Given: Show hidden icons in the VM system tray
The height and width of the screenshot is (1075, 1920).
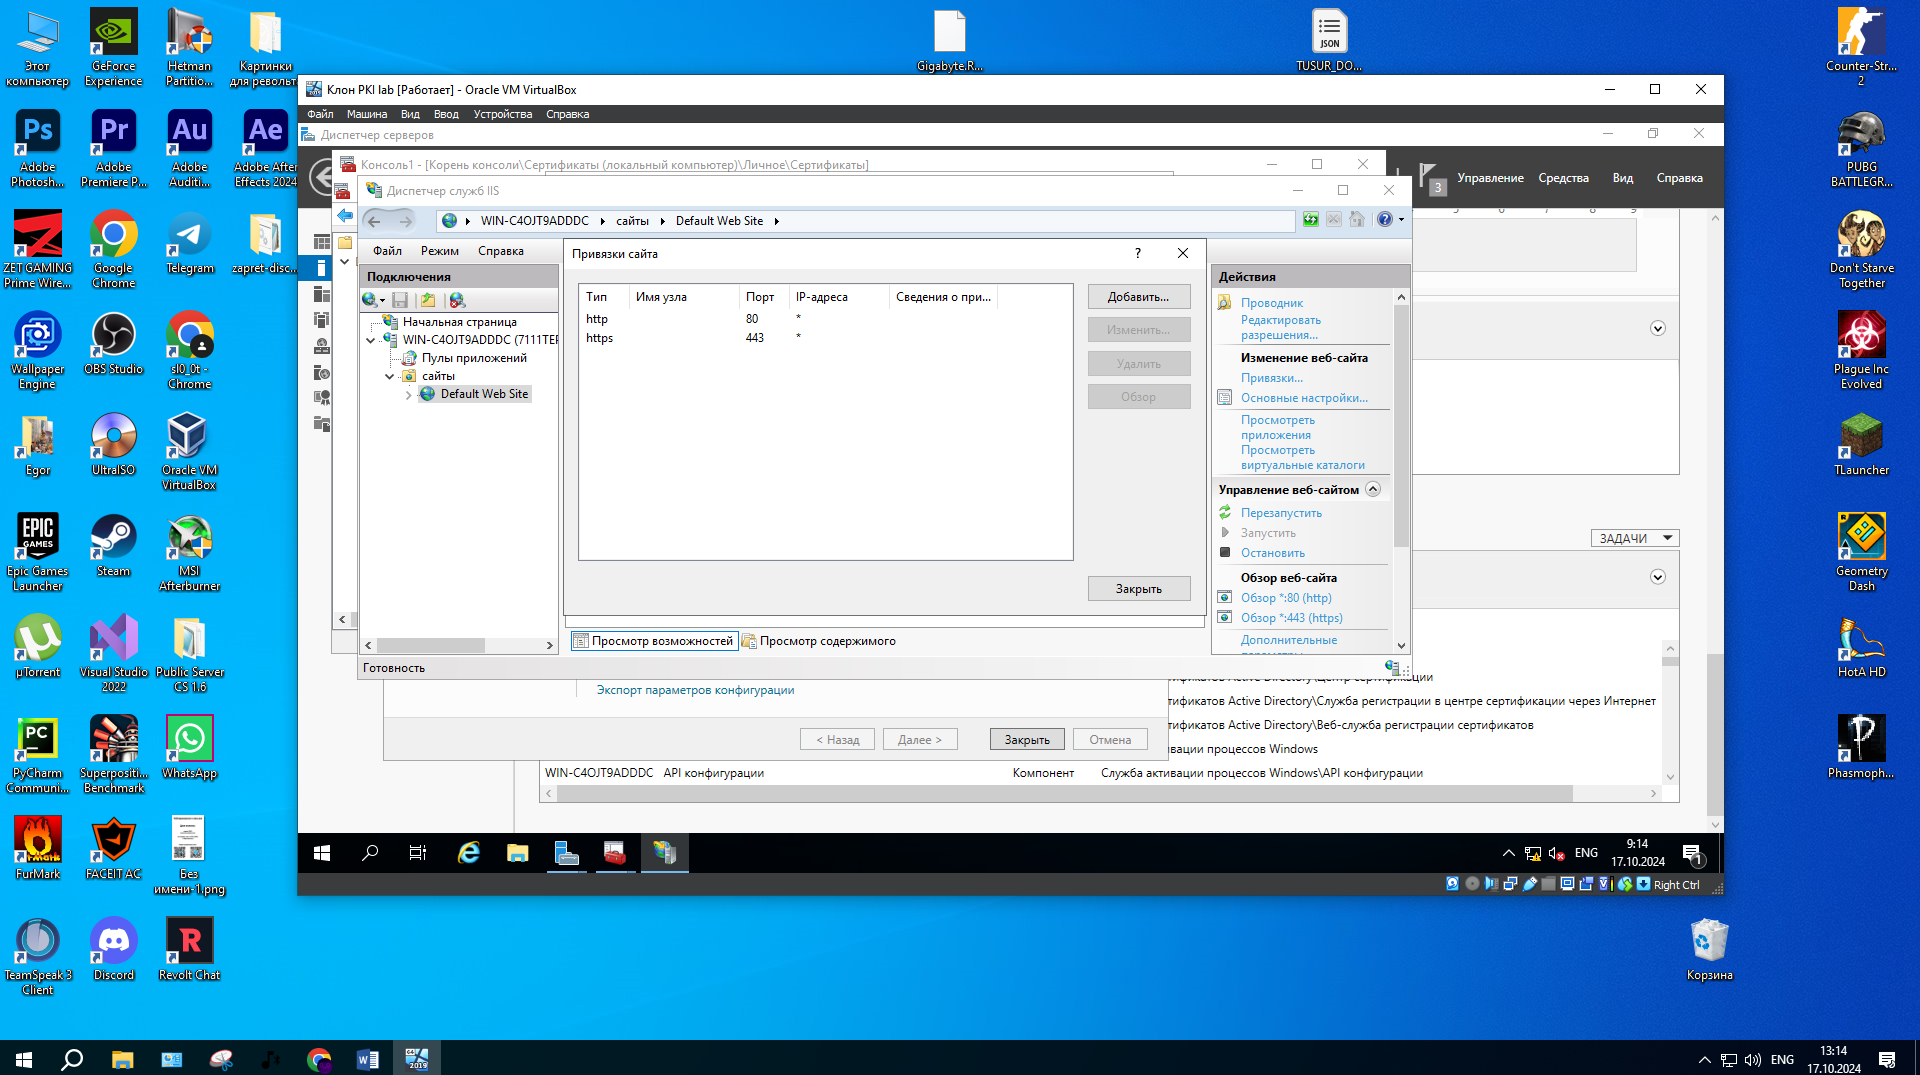Looking at the screenshot, I should point(1508,854).
